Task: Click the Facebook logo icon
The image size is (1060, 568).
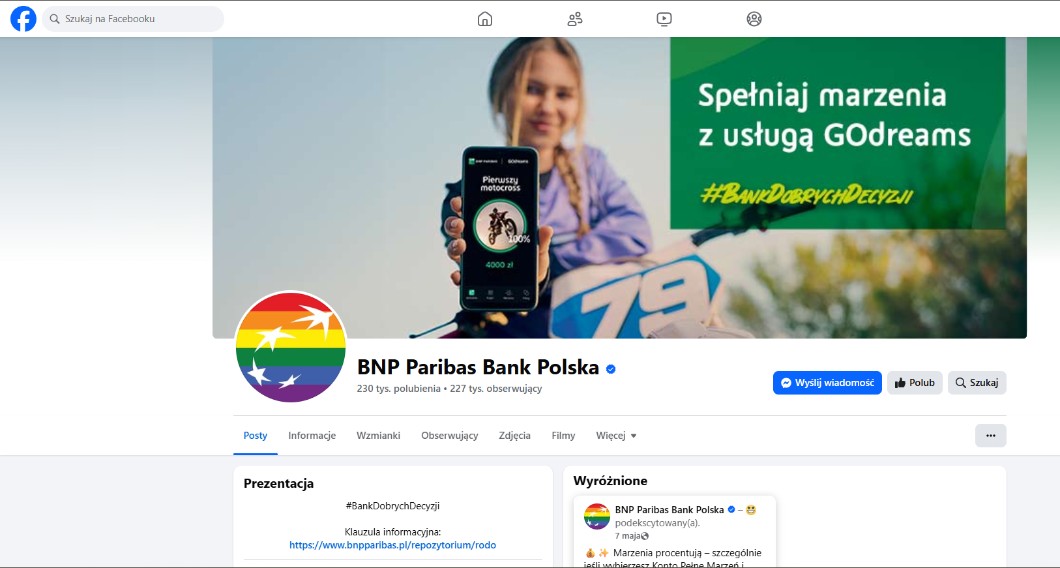Action: pyautogui.click(x=23, y=19)
